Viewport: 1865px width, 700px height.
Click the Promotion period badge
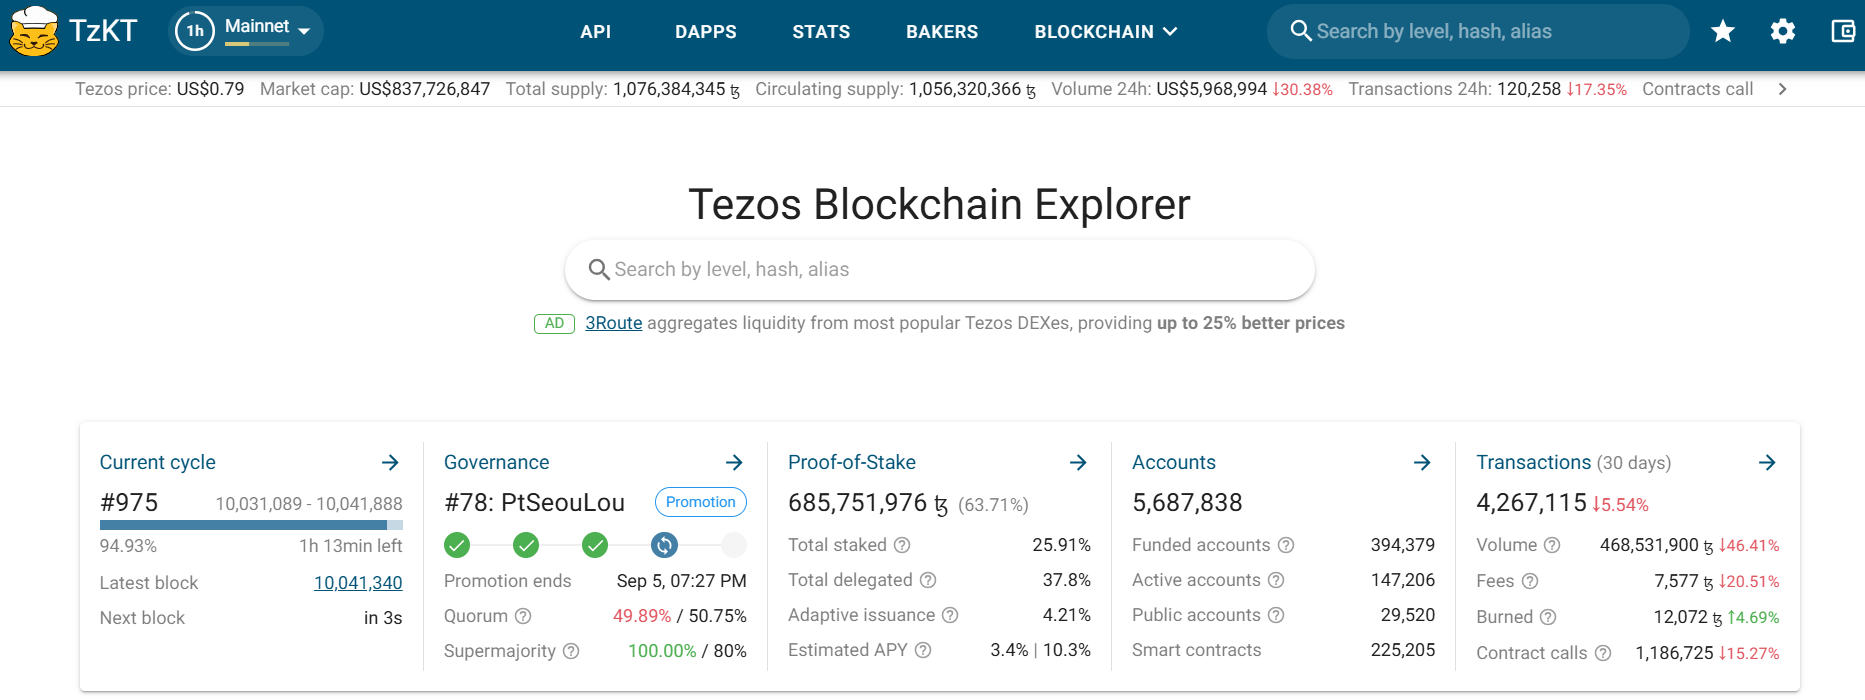[701, 502]
